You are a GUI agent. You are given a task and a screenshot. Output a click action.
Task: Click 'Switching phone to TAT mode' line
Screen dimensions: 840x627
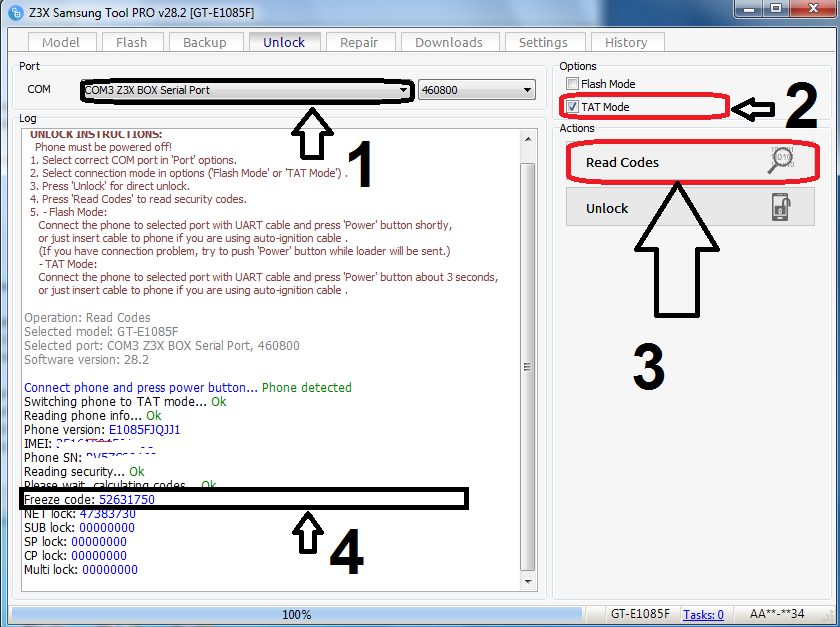125,401
